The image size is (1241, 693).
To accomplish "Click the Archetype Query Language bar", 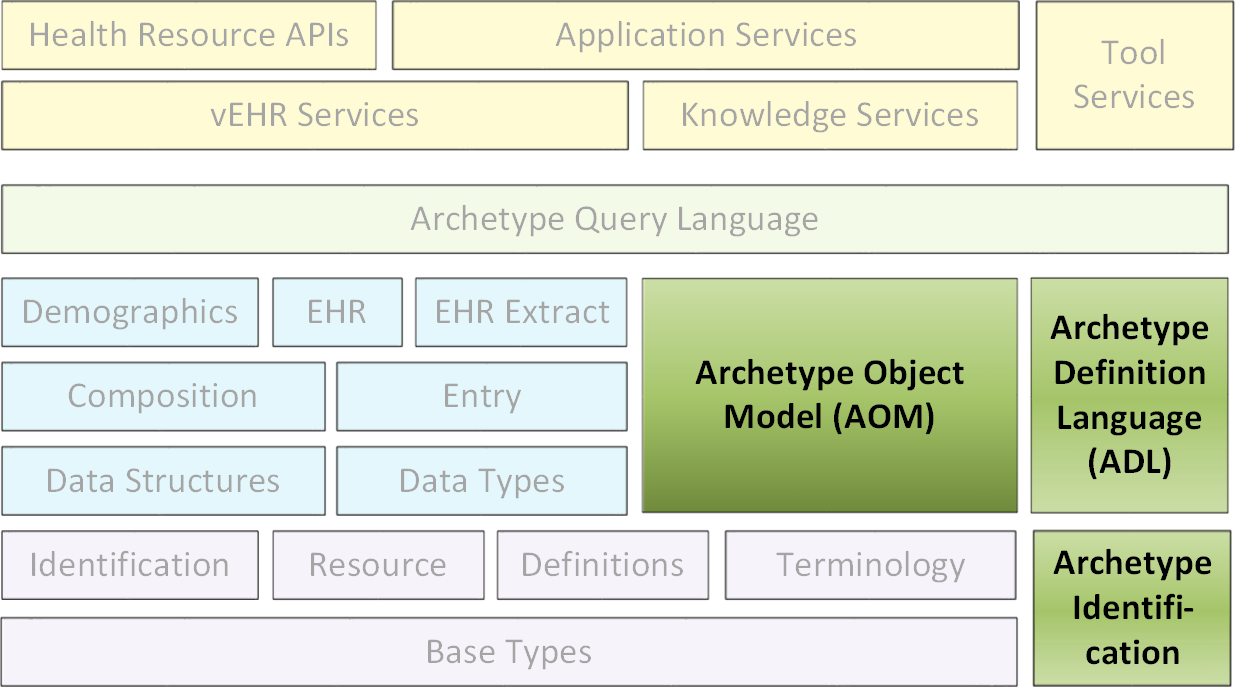I will (615, 219).
